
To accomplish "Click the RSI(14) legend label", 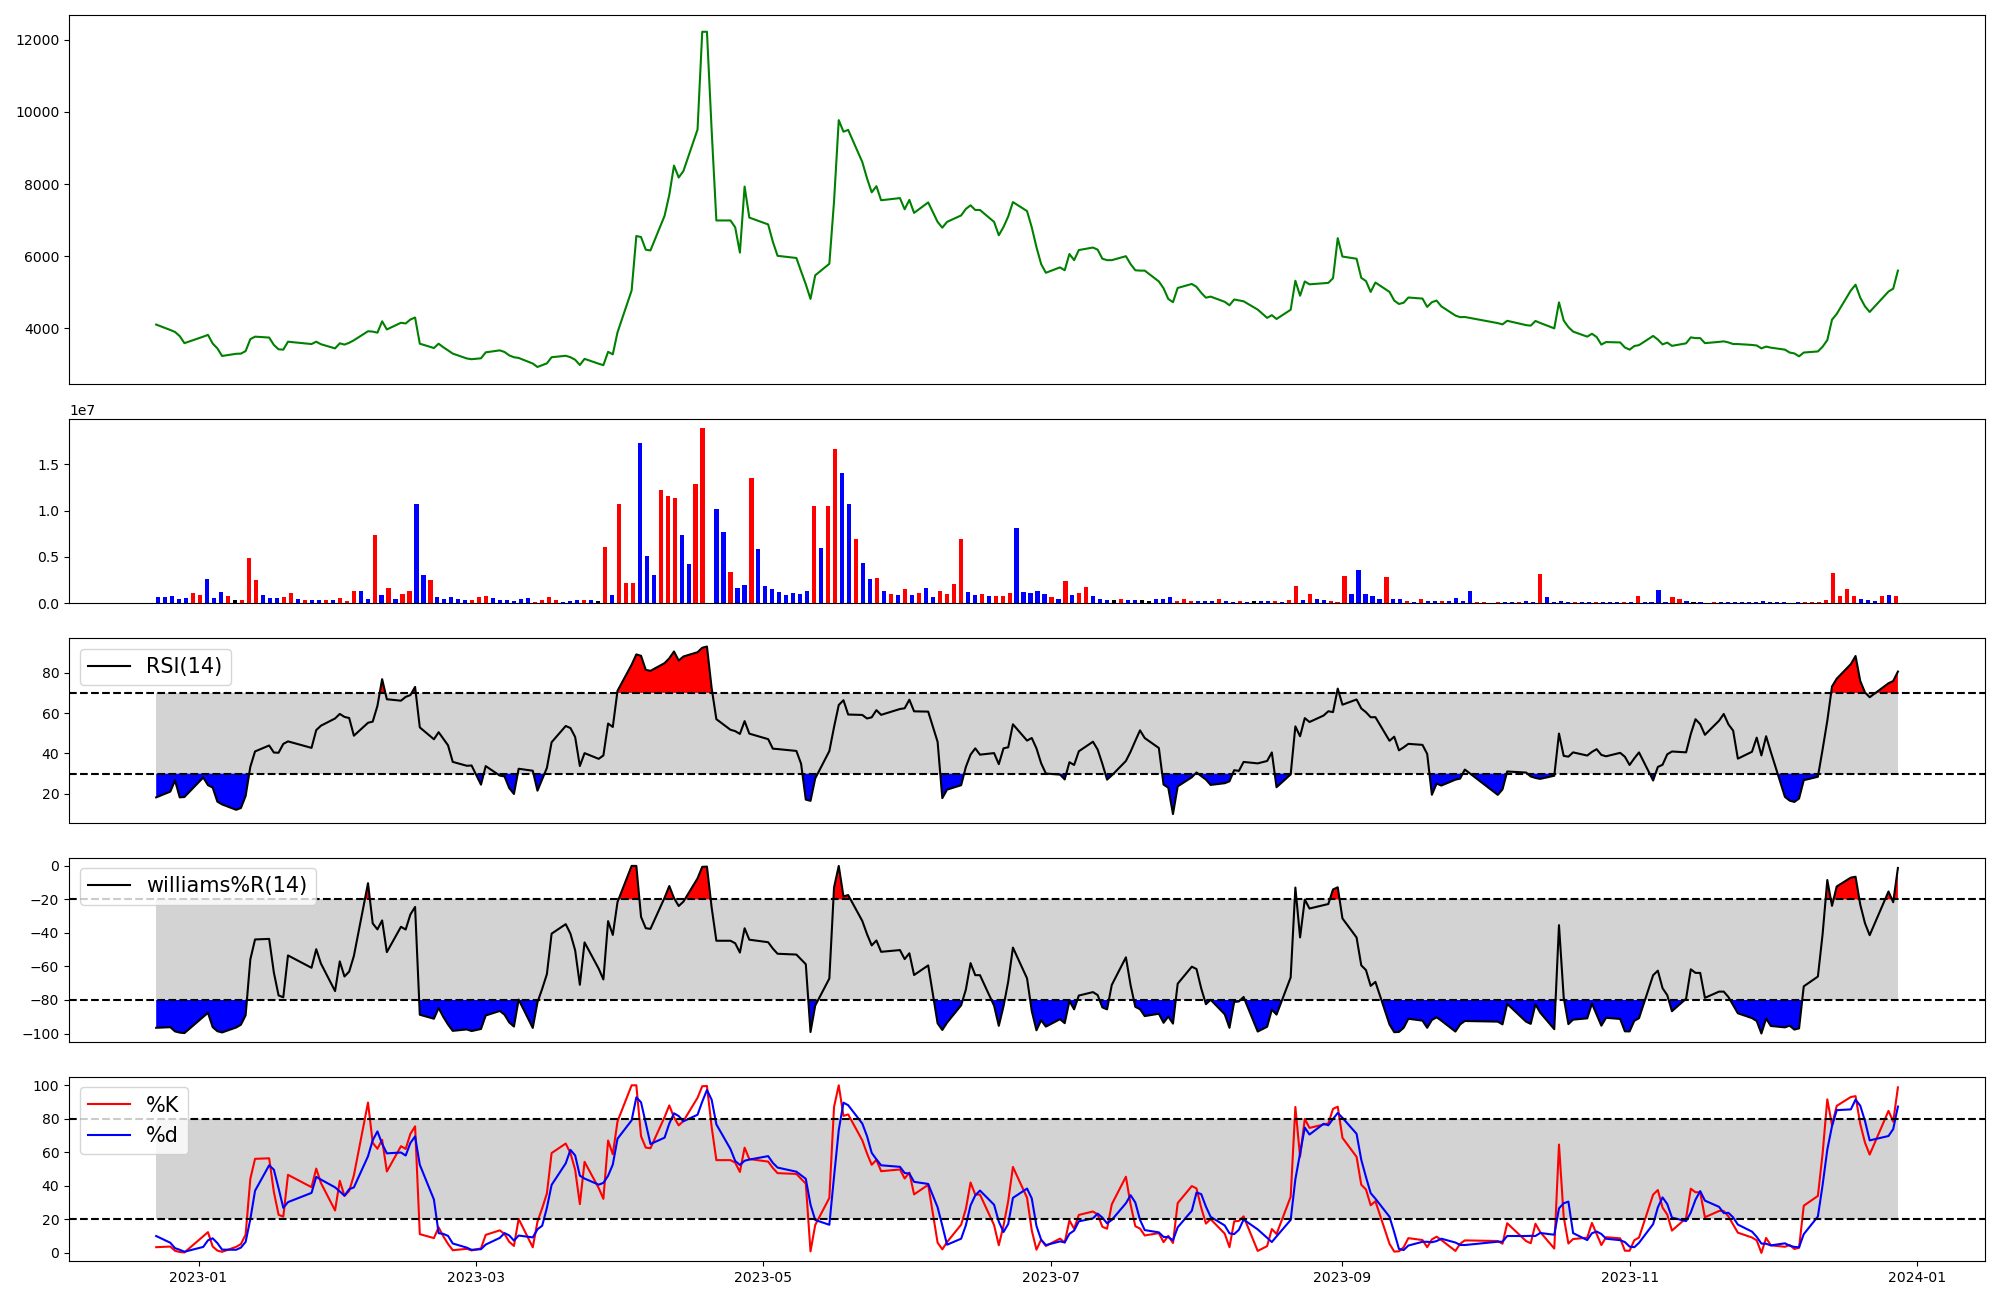I will point(184,666).
